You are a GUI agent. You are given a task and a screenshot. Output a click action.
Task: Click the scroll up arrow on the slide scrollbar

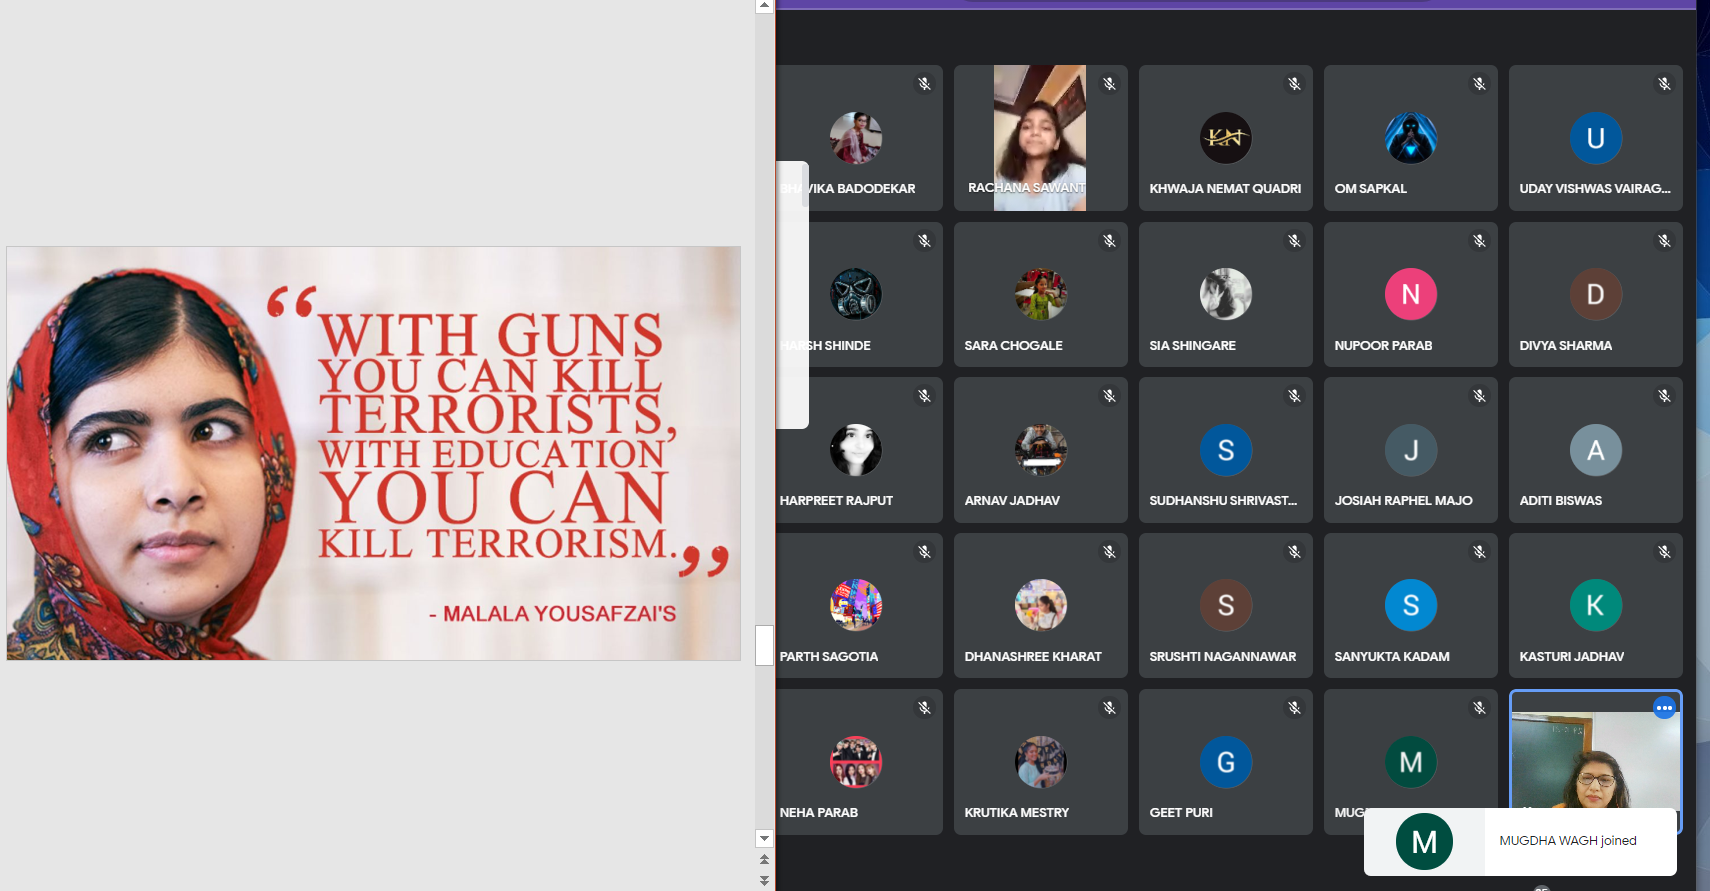(764, 6)
